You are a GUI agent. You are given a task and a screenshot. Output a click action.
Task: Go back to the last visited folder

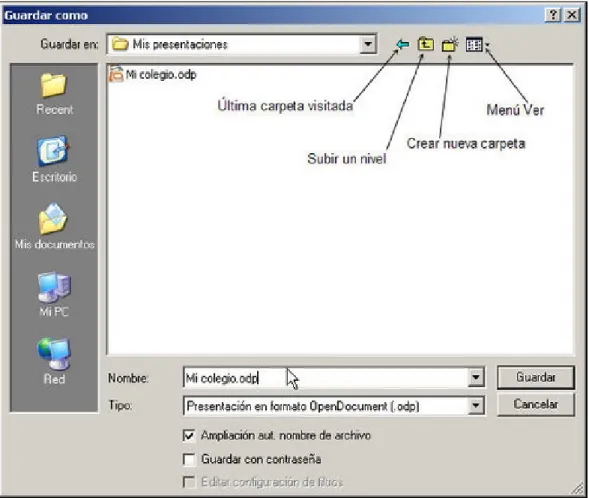tap(403, 45)
